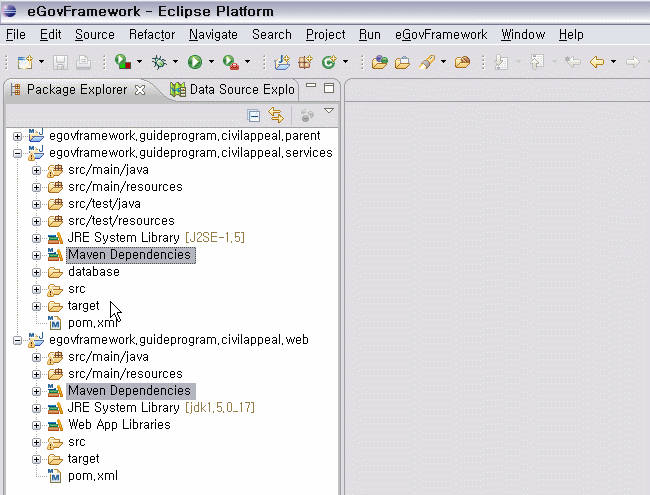Open the eGovFramework menu
Image resolution: width=650 pixels, height=495 pixels.
(x=441, y=34)
